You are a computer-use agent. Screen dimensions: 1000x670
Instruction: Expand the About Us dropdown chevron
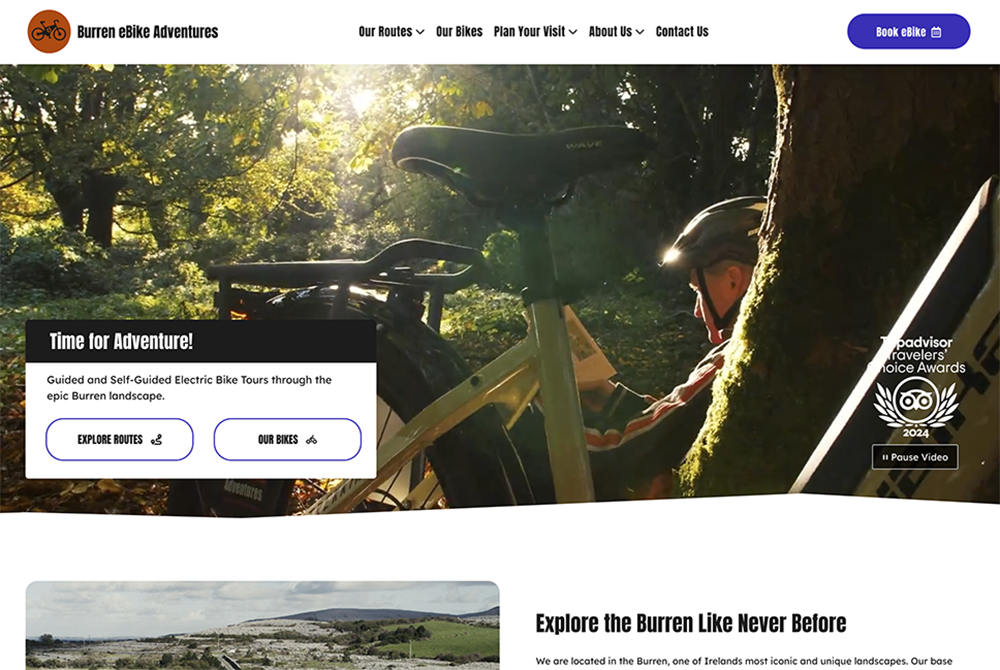pos(640,32)
